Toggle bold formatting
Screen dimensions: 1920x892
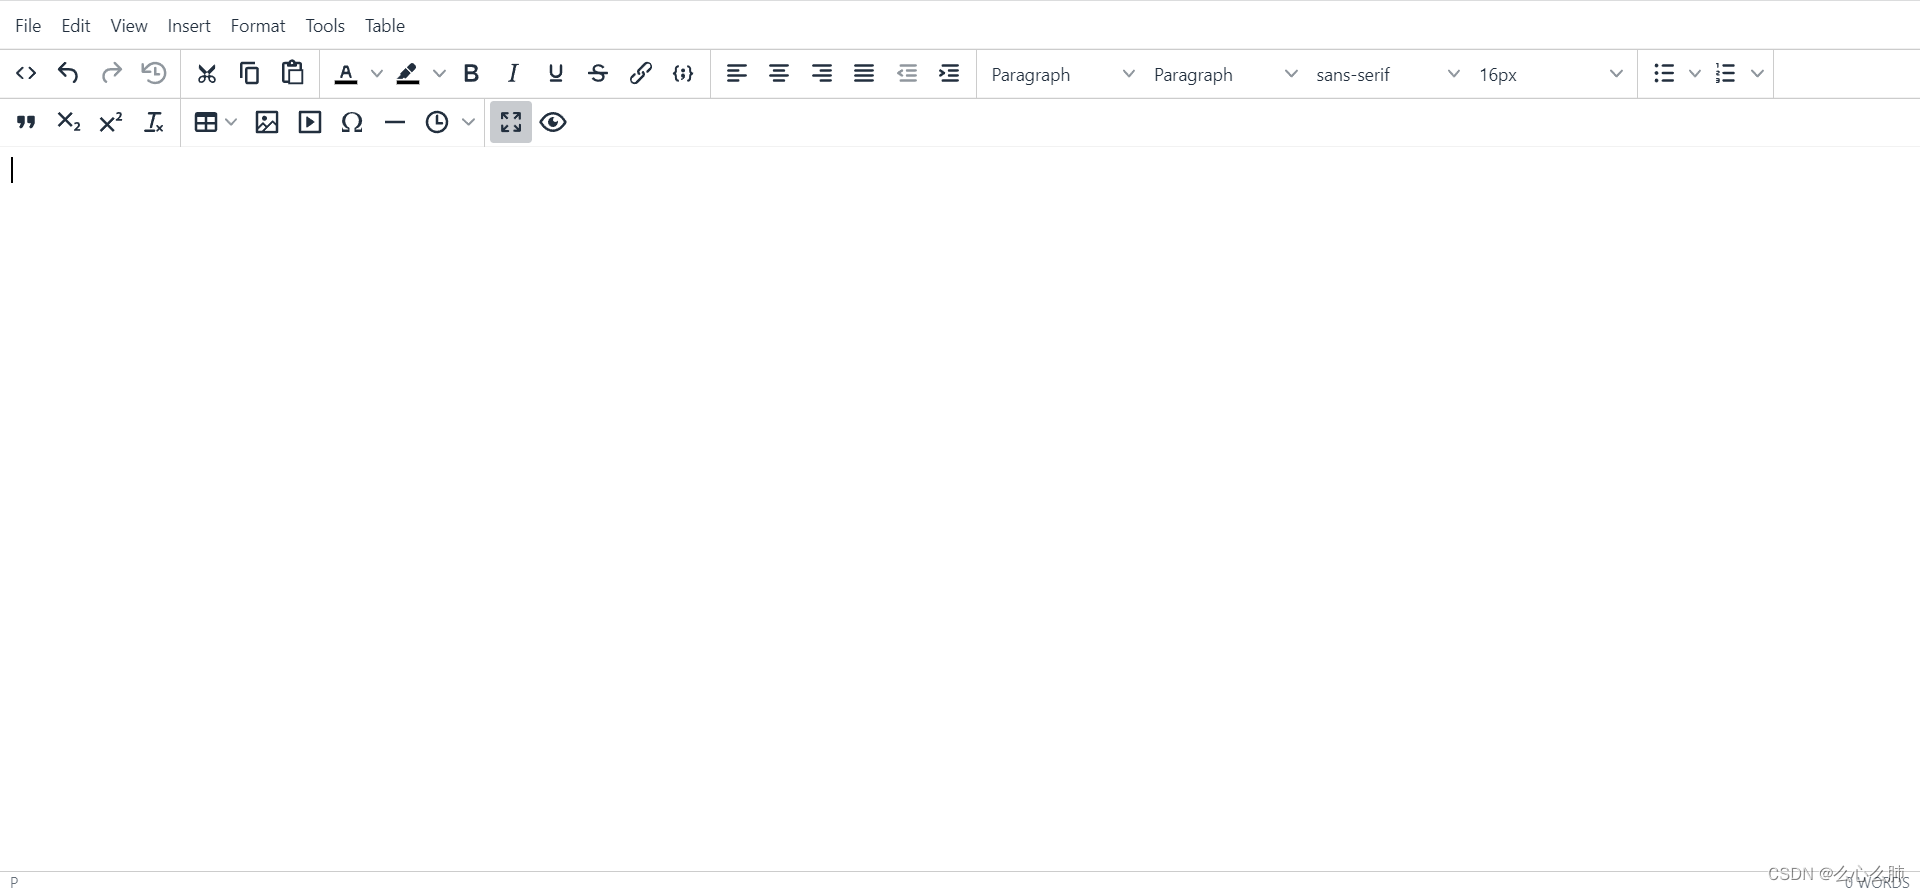coord(471,73)
